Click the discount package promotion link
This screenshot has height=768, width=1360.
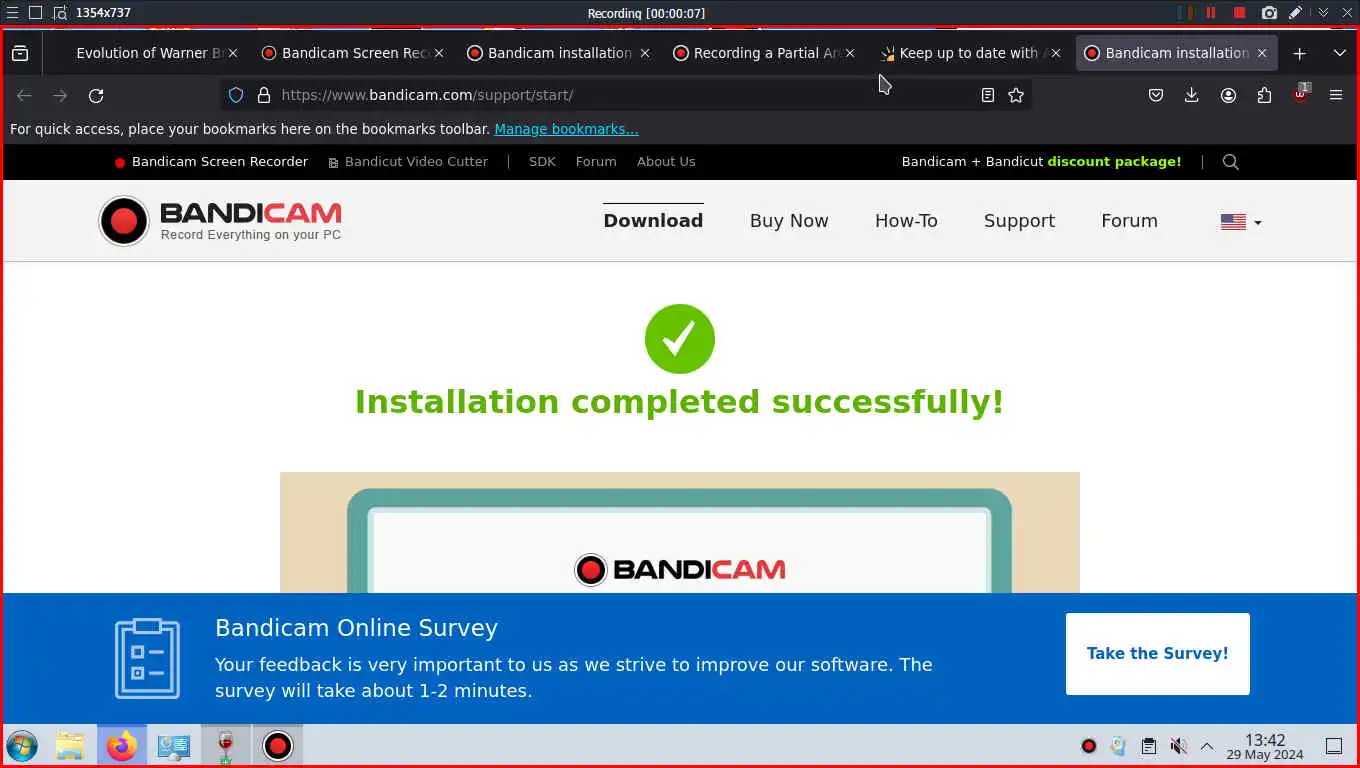(1041, 162)
